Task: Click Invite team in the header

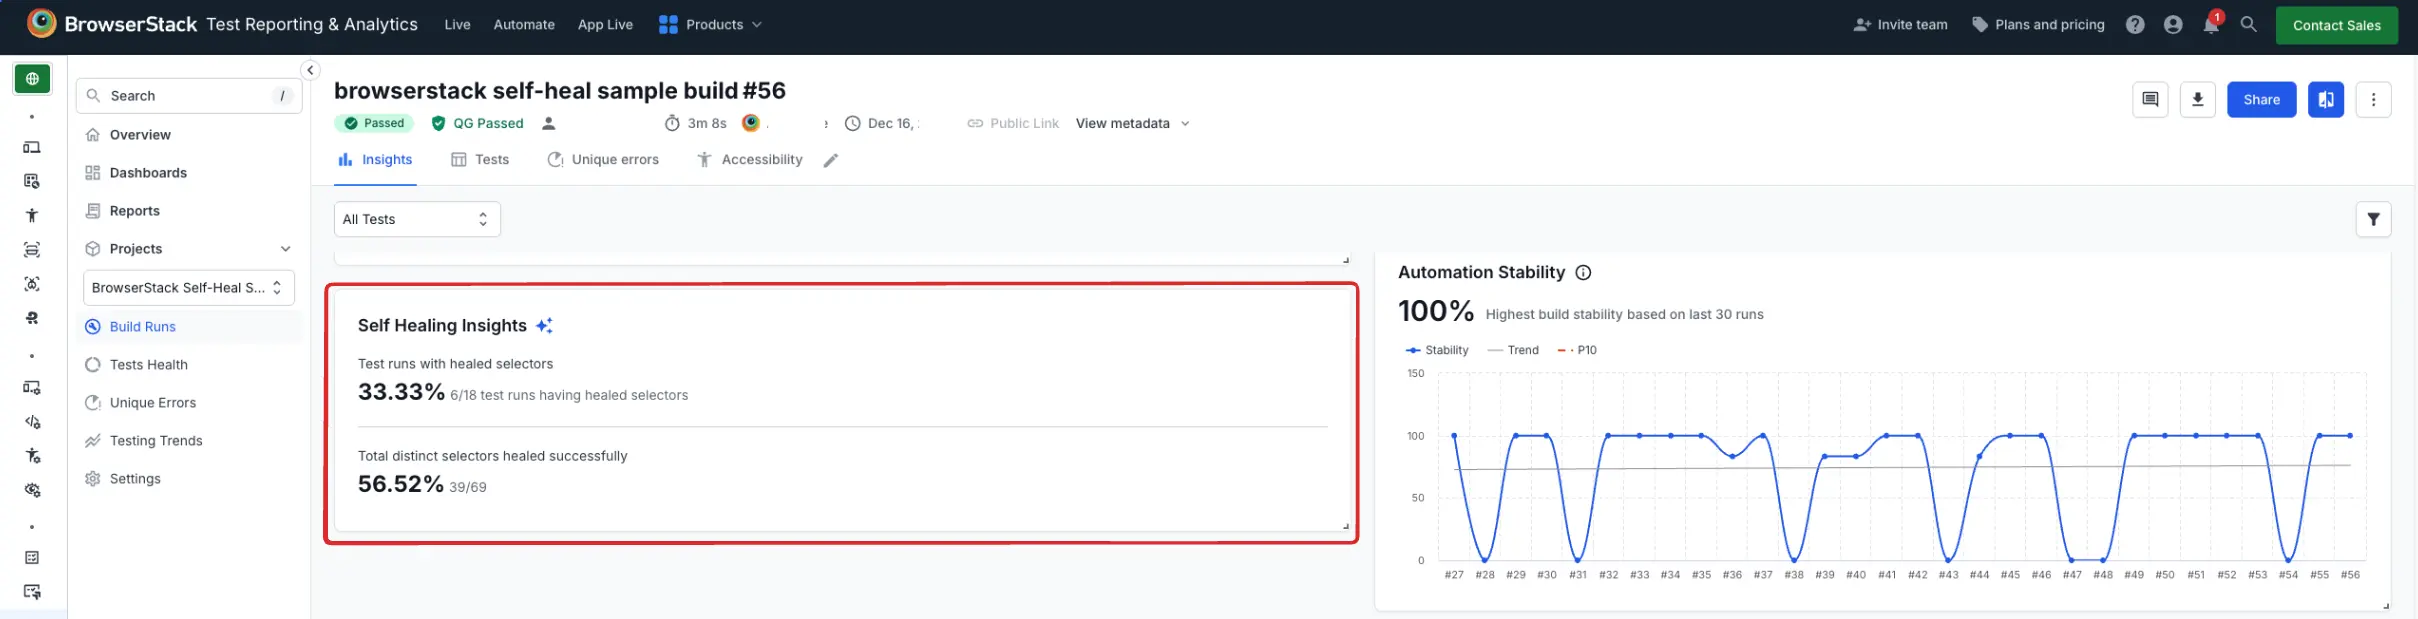Action: (1900, 24)
